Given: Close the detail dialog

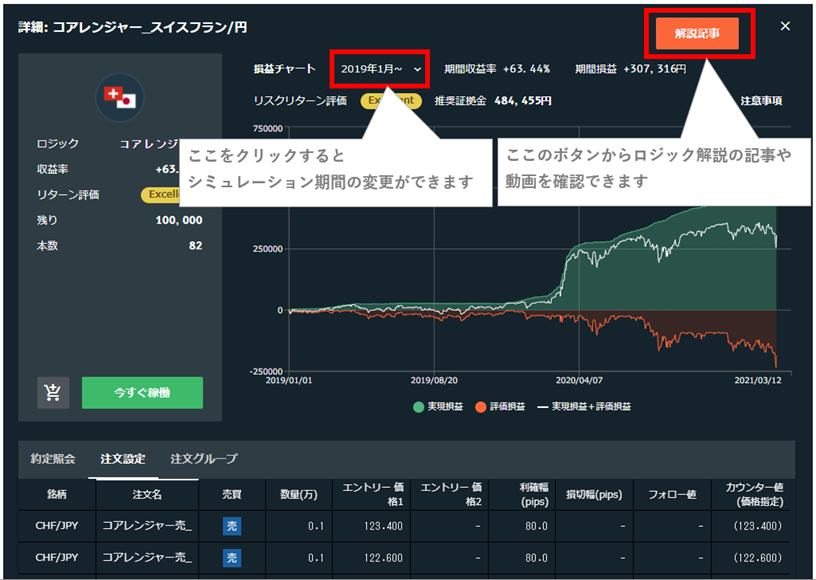Looking at the screenshot, I should tap(785, 26).
